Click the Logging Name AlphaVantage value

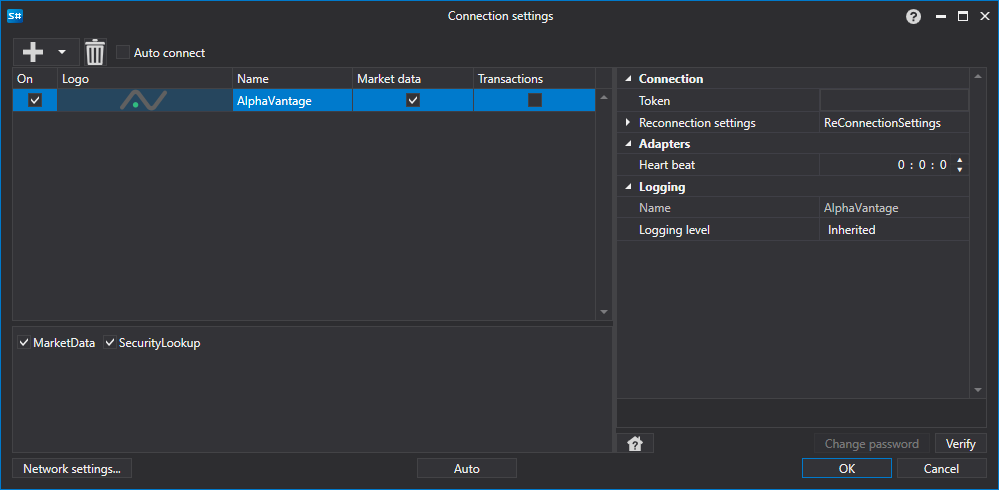click(861, 208)
